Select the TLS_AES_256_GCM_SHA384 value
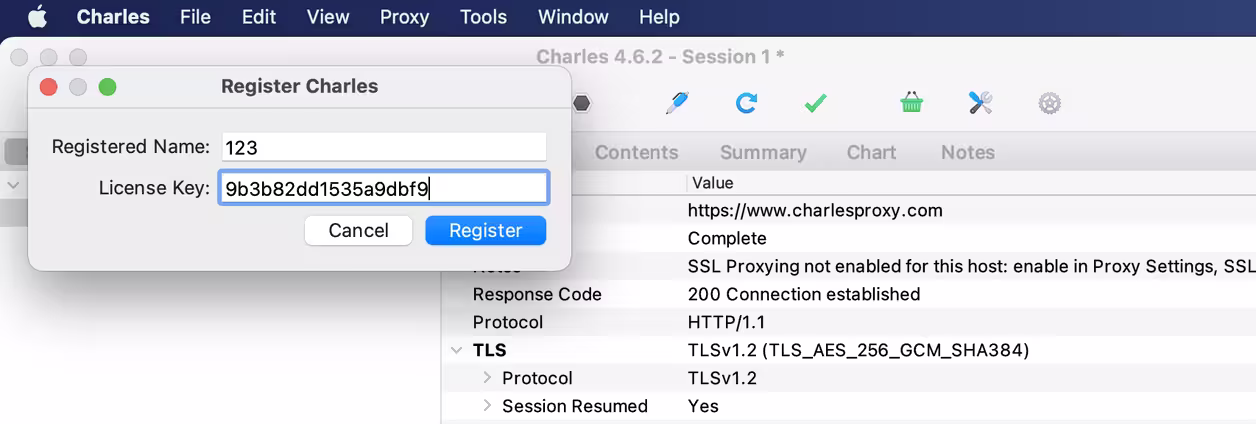The image size is (1256, 424). 858,351
